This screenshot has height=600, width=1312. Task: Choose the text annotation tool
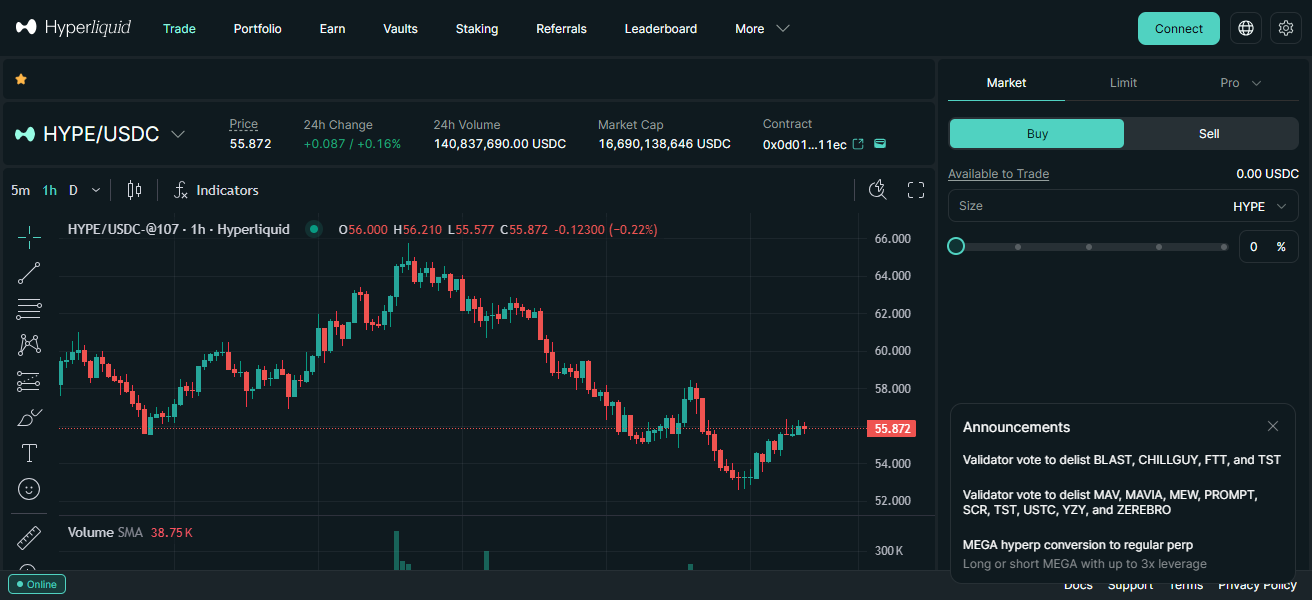(29, 453)
